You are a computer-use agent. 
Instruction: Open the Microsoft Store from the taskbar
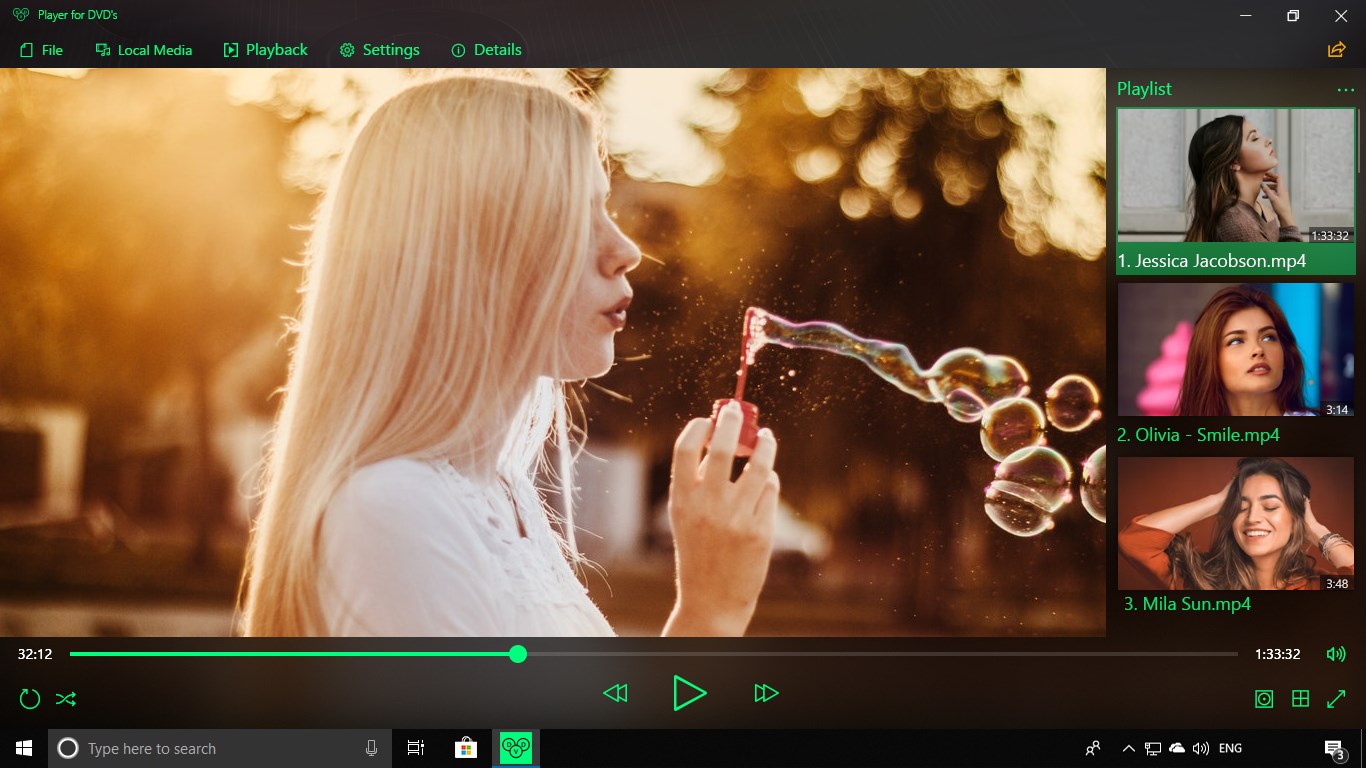[x=465, y=747]
